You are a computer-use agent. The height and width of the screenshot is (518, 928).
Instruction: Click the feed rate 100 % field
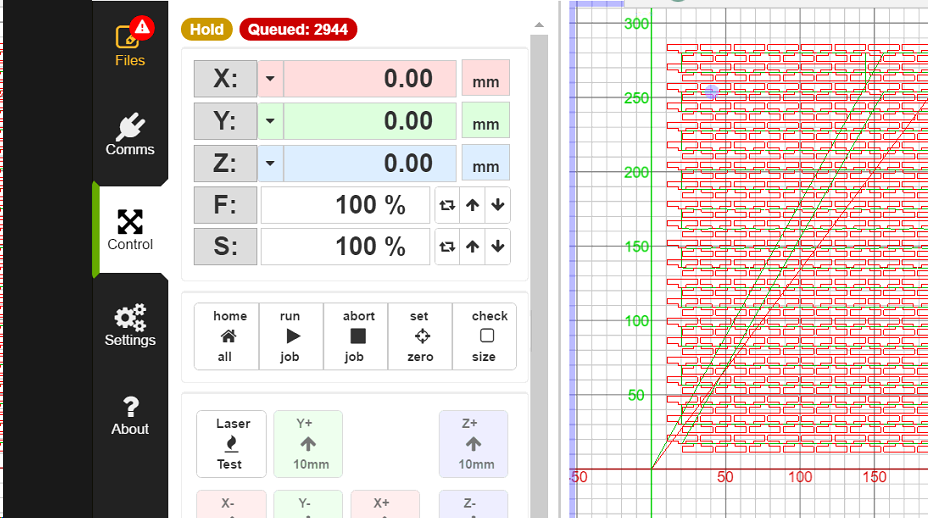point(345,205)
